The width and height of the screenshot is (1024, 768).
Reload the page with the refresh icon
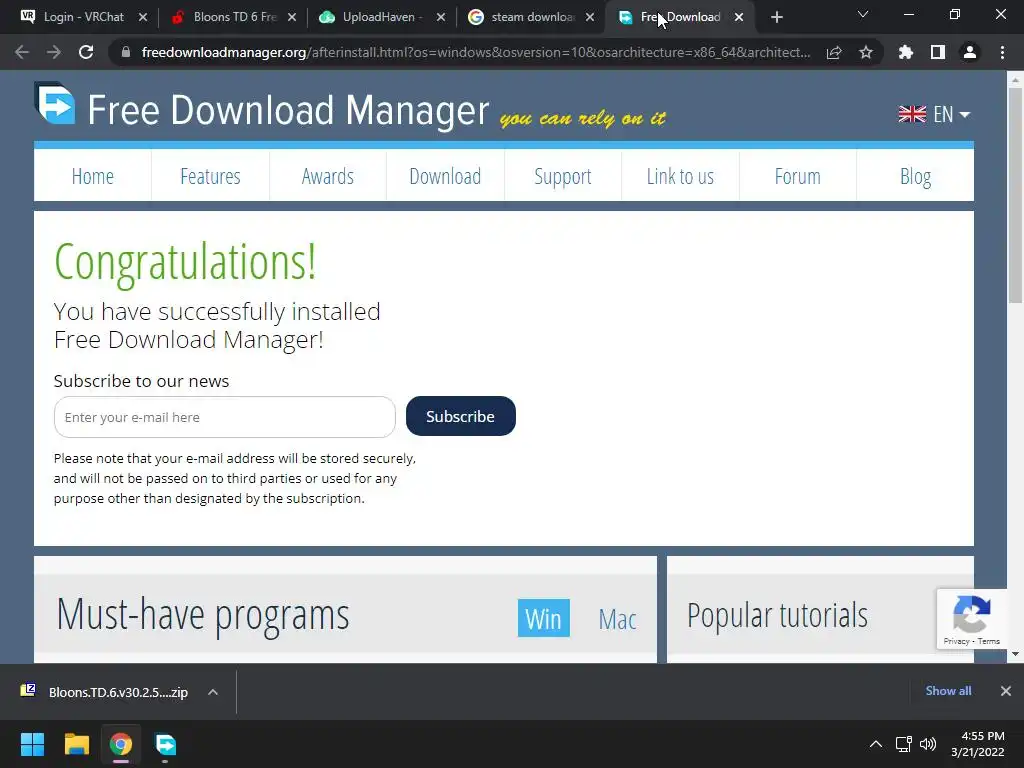86,52
